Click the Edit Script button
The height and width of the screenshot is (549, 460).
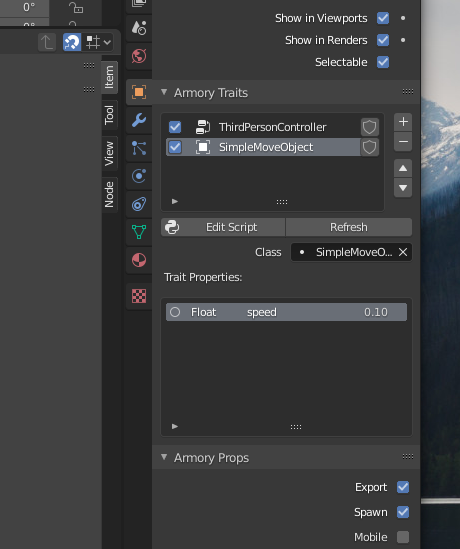coord(223,227)
